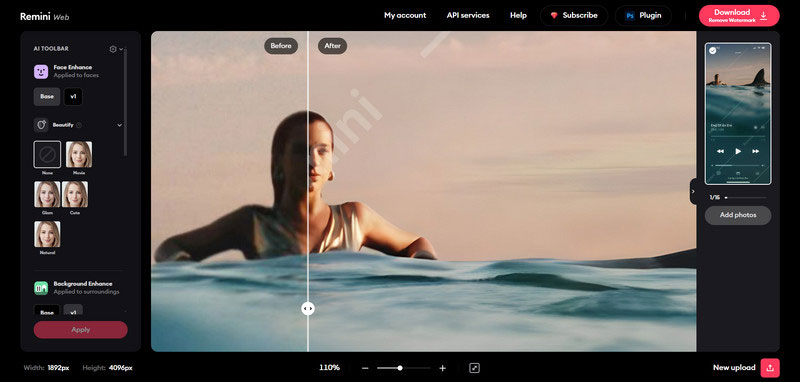Collapse the Beautify section chevron
The image size is (800, 382).
[x=120, y=125]
